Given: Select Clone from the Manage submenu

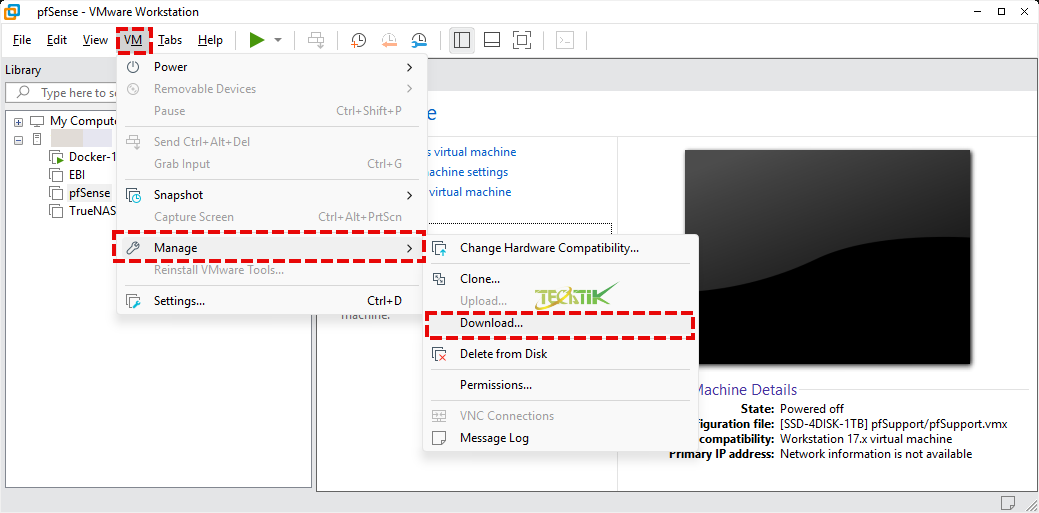Looking at the screenshot, I should (561, 279).
